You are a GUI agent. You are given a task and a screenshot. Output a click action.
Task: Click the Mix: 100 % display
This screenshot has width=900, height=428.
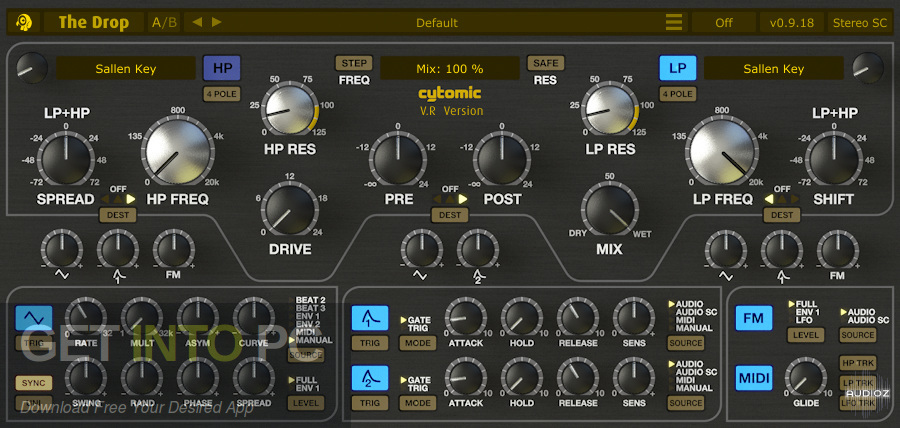tap(450, 68)
